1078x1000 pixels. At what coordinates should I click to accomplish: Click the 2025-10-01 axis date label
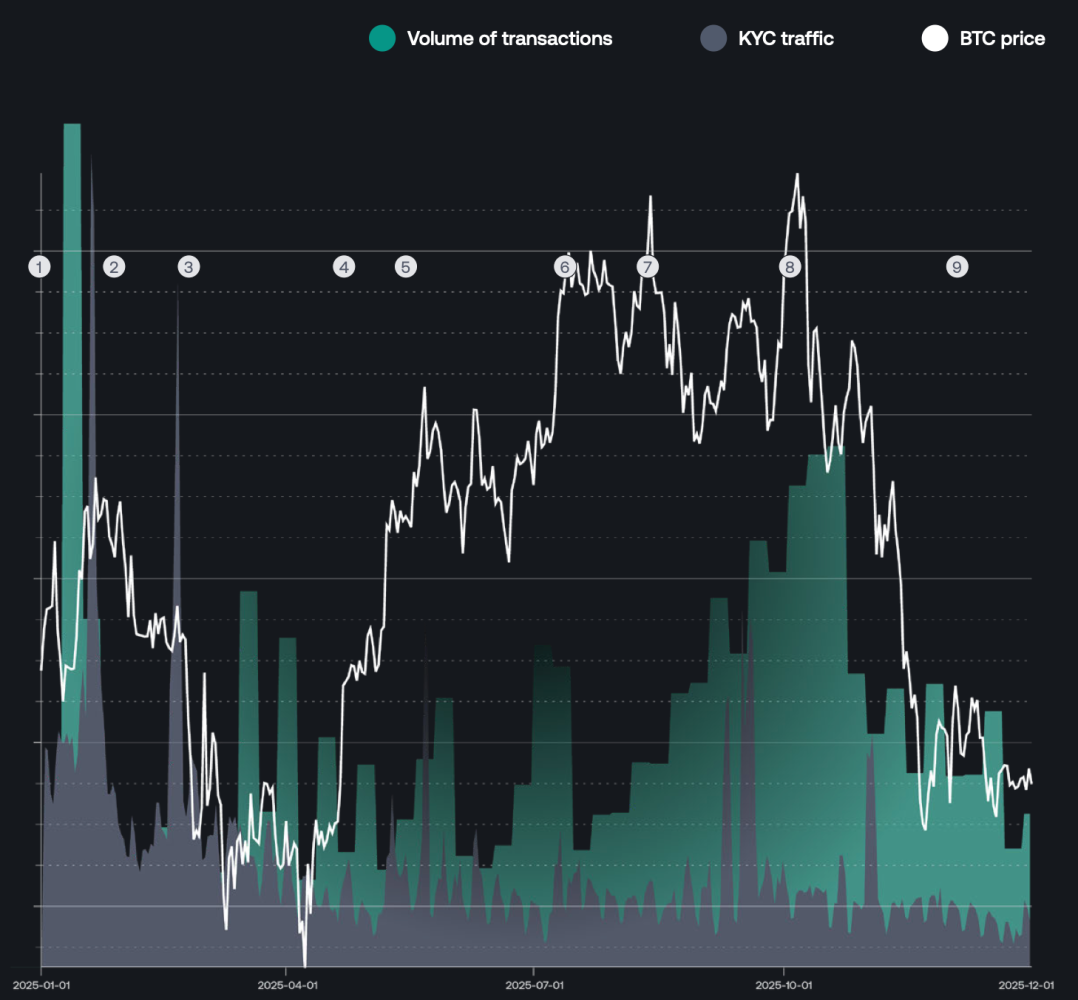(784, 985)
